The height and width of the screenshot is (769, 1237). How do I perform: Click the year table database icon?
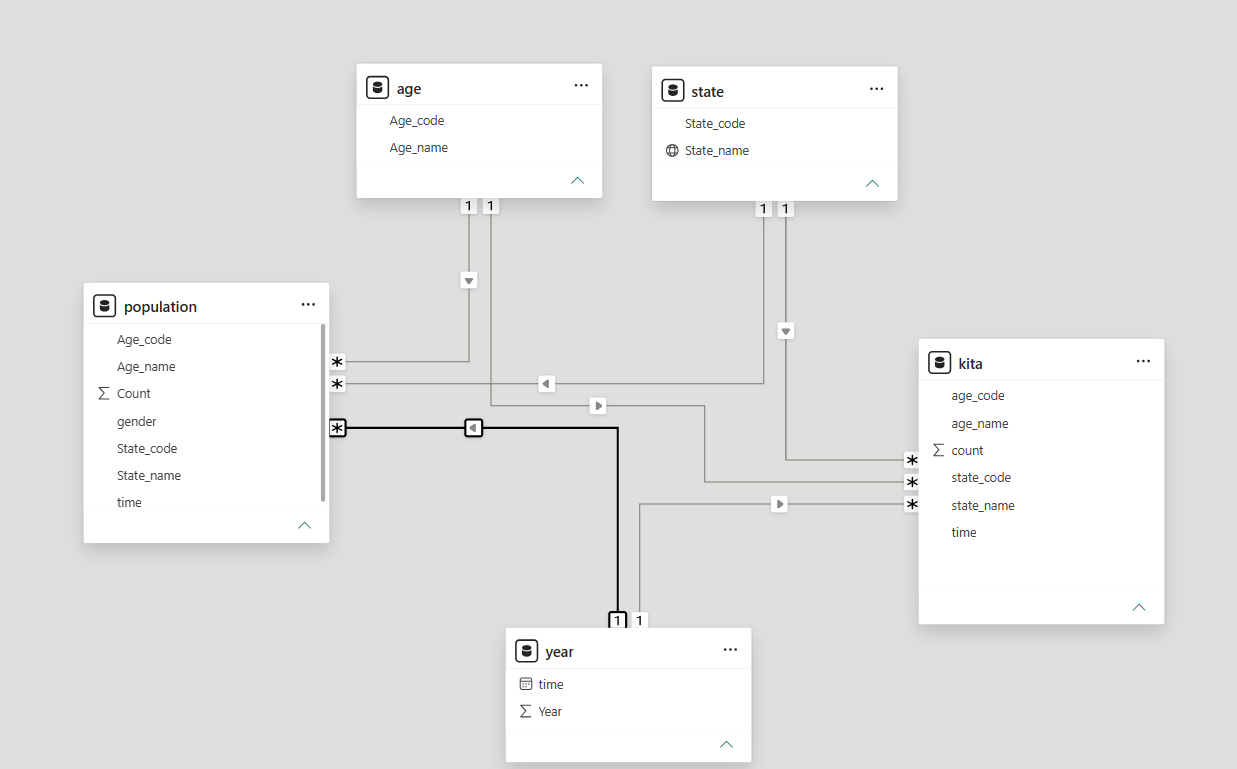point(526,651)
